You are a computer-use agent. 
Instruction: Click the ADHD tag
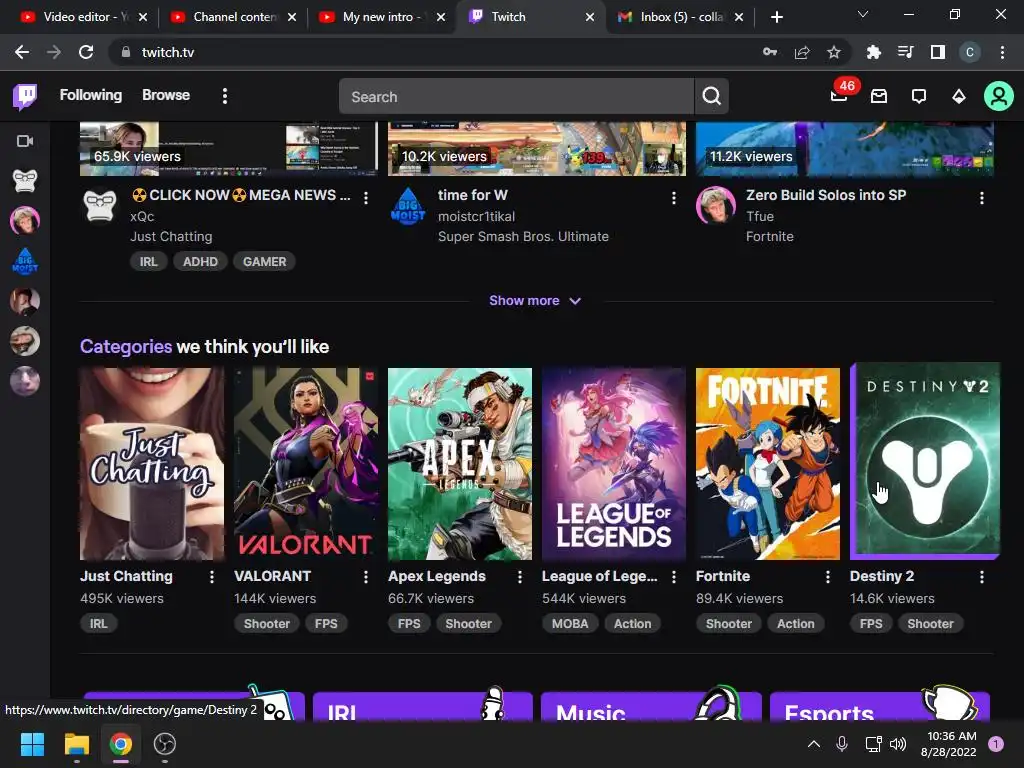tap(200, 262)
